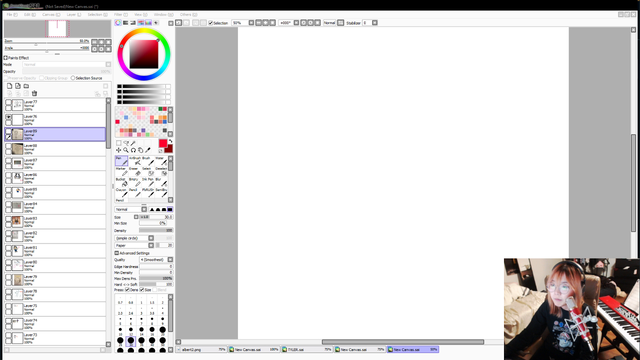Select the AirBrush tool
640x360 pixels.
135,161
